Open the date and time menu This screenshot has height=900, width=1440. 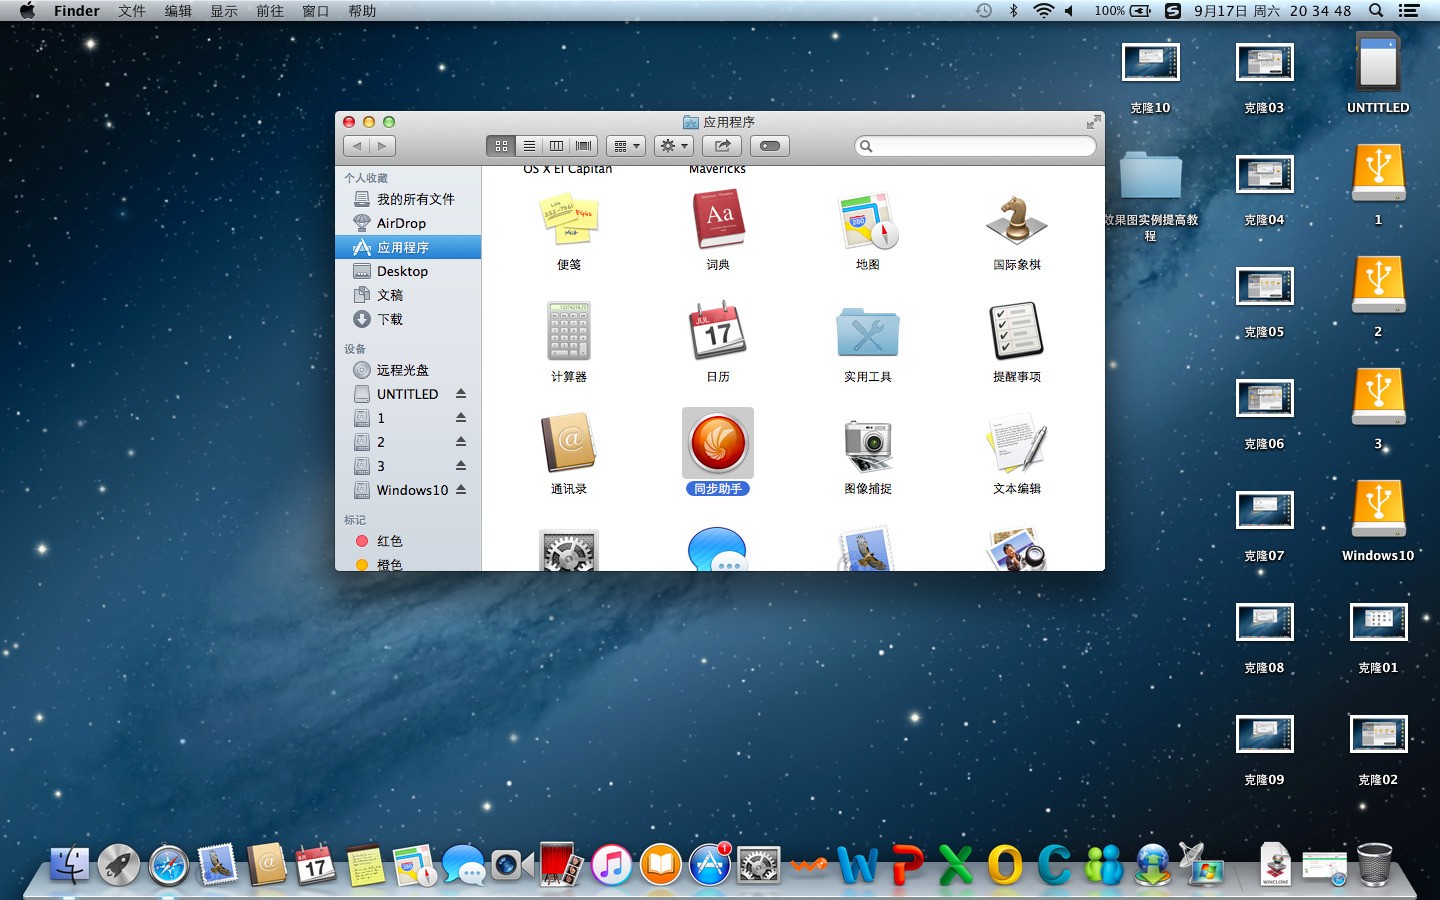[1272, 11]
